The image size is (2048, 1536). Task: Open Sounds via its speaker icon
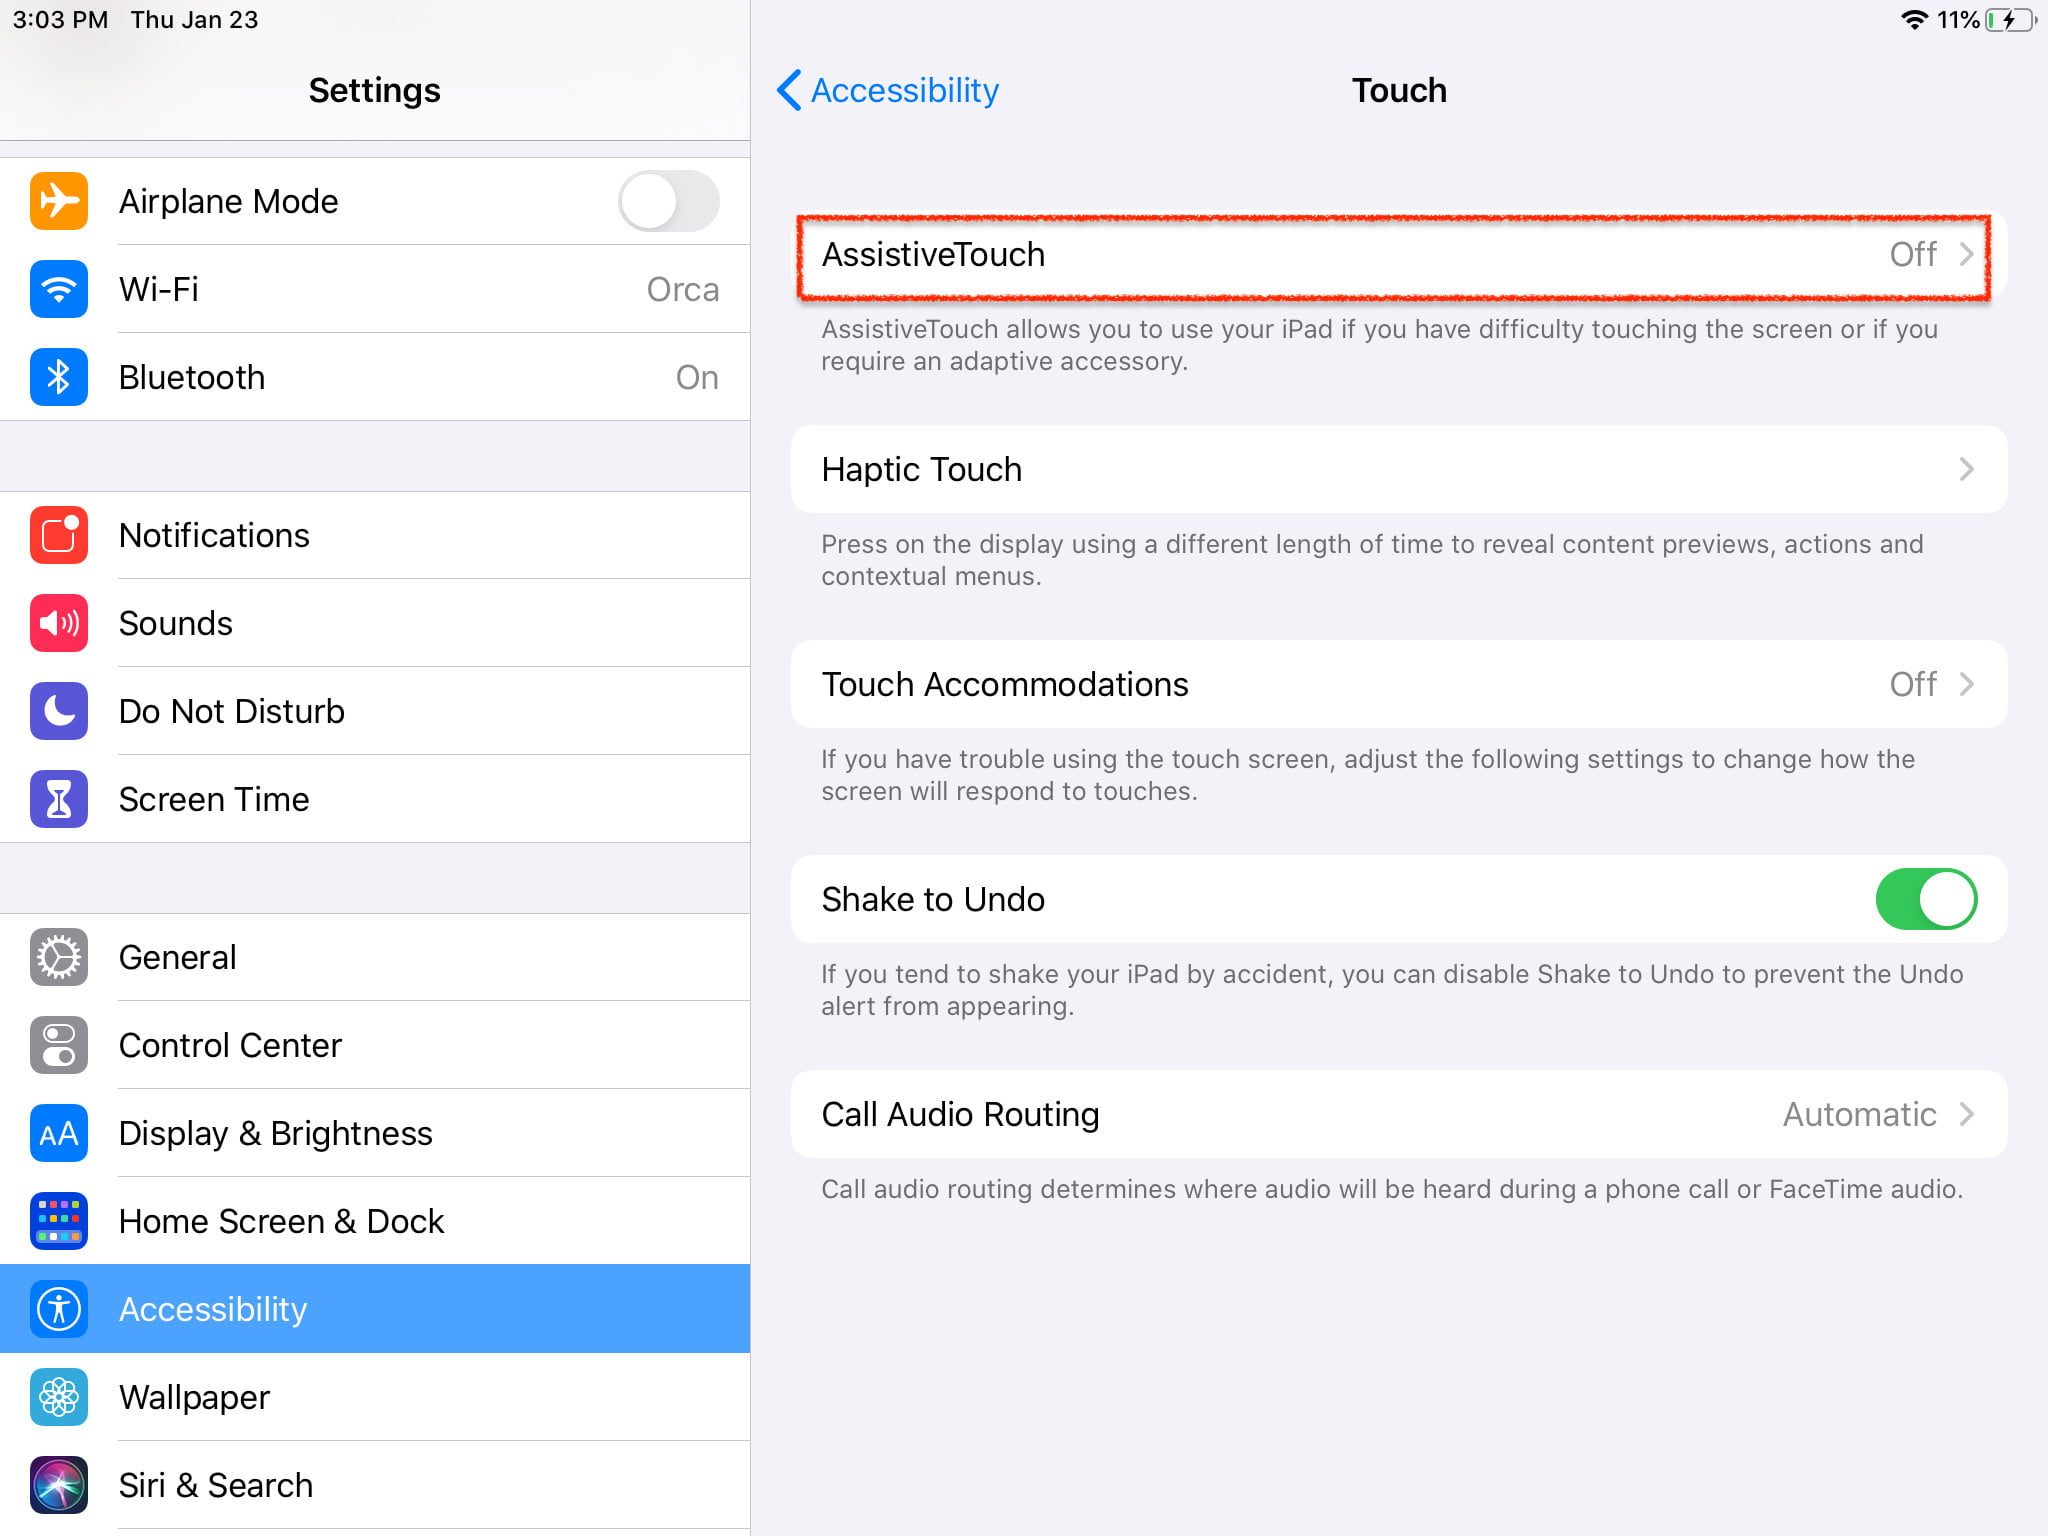59,623
